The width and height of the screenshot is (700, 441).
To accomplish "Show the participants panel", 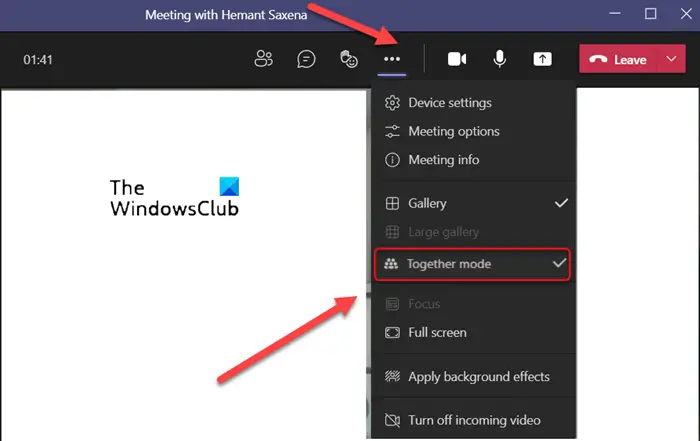I will pyautogui.click(x=263, y=59).
